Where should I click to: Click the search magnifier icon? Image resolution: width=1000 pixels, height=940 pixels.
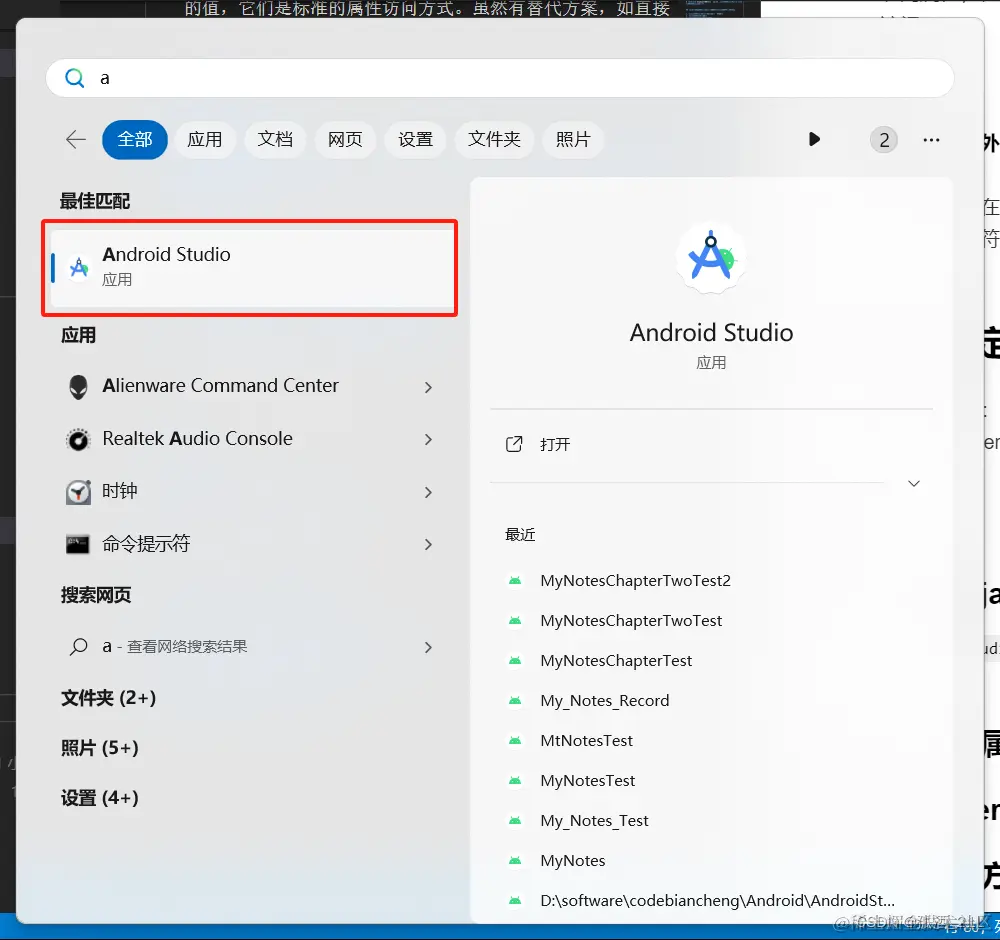coord(75,78)
